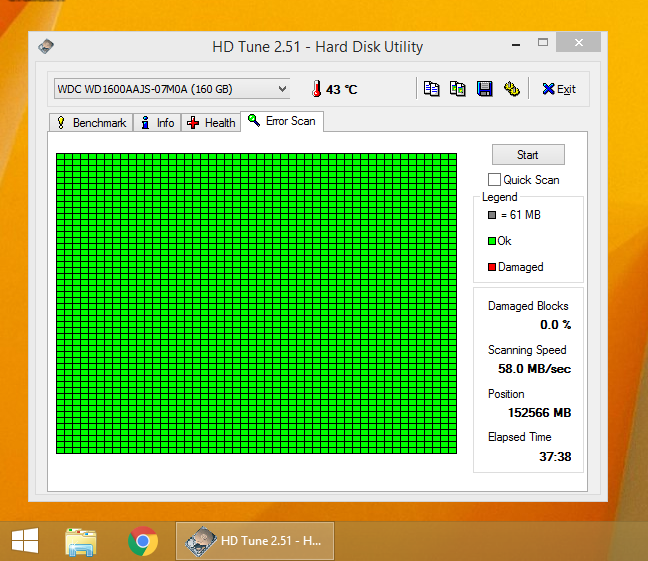Minimize the HD Tune window
Image resolution: width=648 pixels, height=561 pixels.
pos(516,44)
